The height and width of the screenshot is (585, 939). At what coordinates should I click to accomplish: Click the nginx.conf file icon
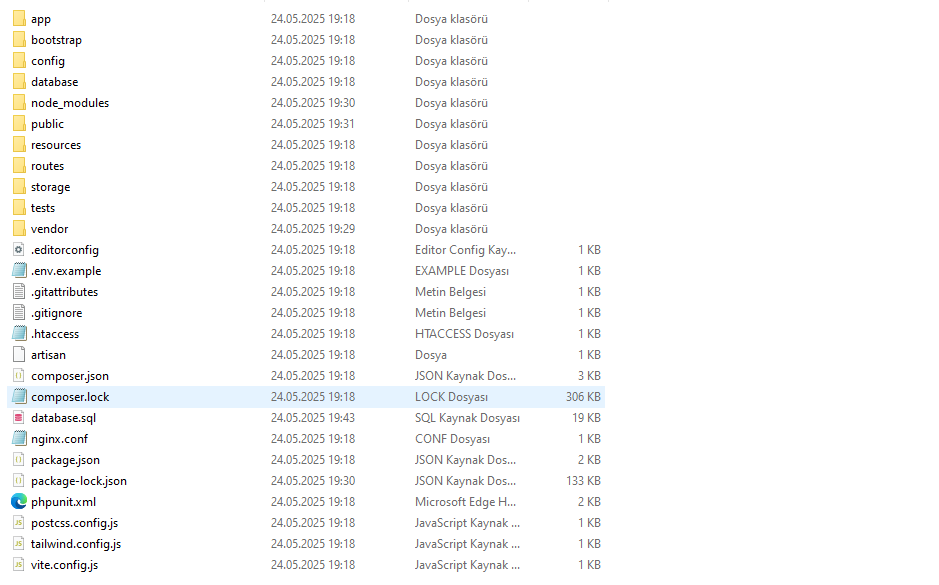click(19, 438)
